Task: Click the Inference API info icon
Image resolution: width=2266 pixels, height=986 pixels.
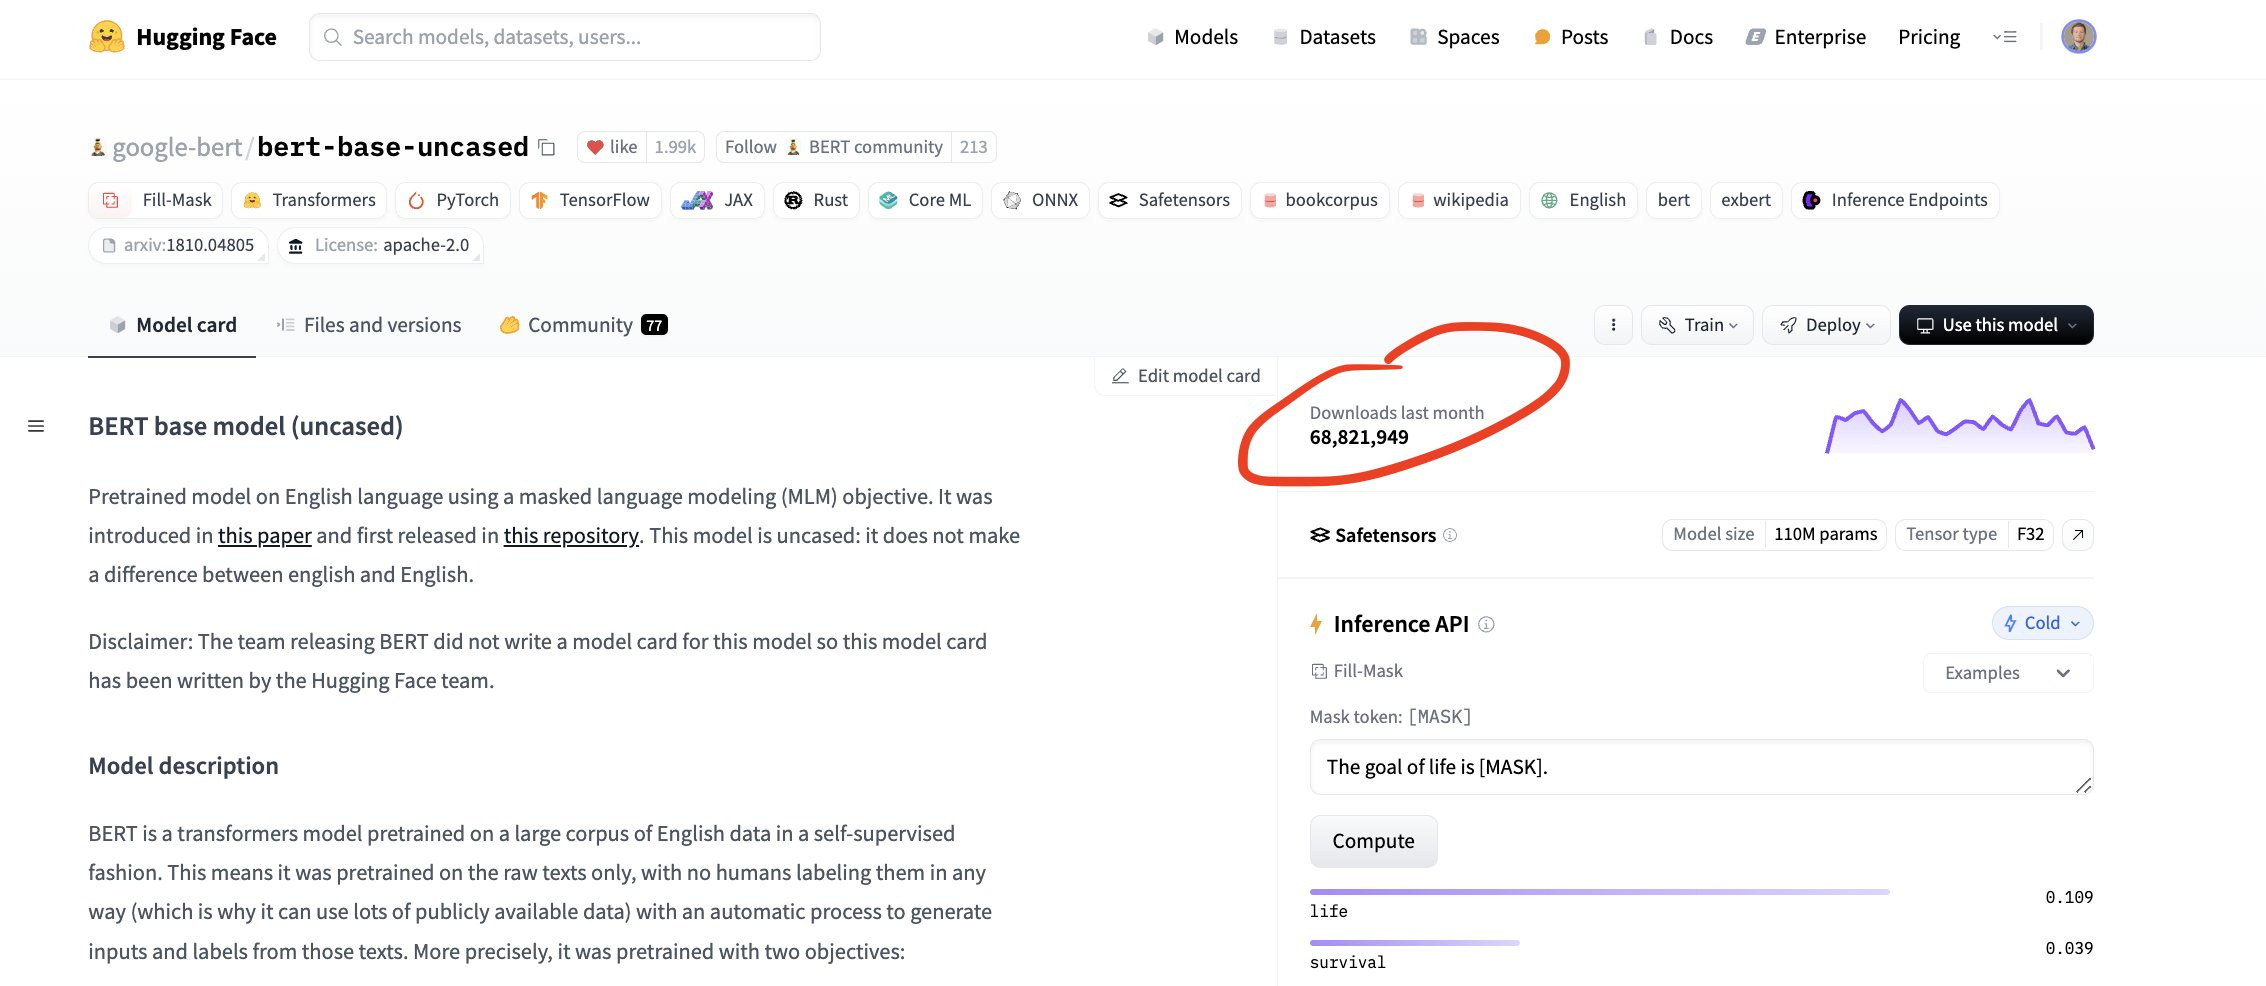Action: pos(1486,624)
